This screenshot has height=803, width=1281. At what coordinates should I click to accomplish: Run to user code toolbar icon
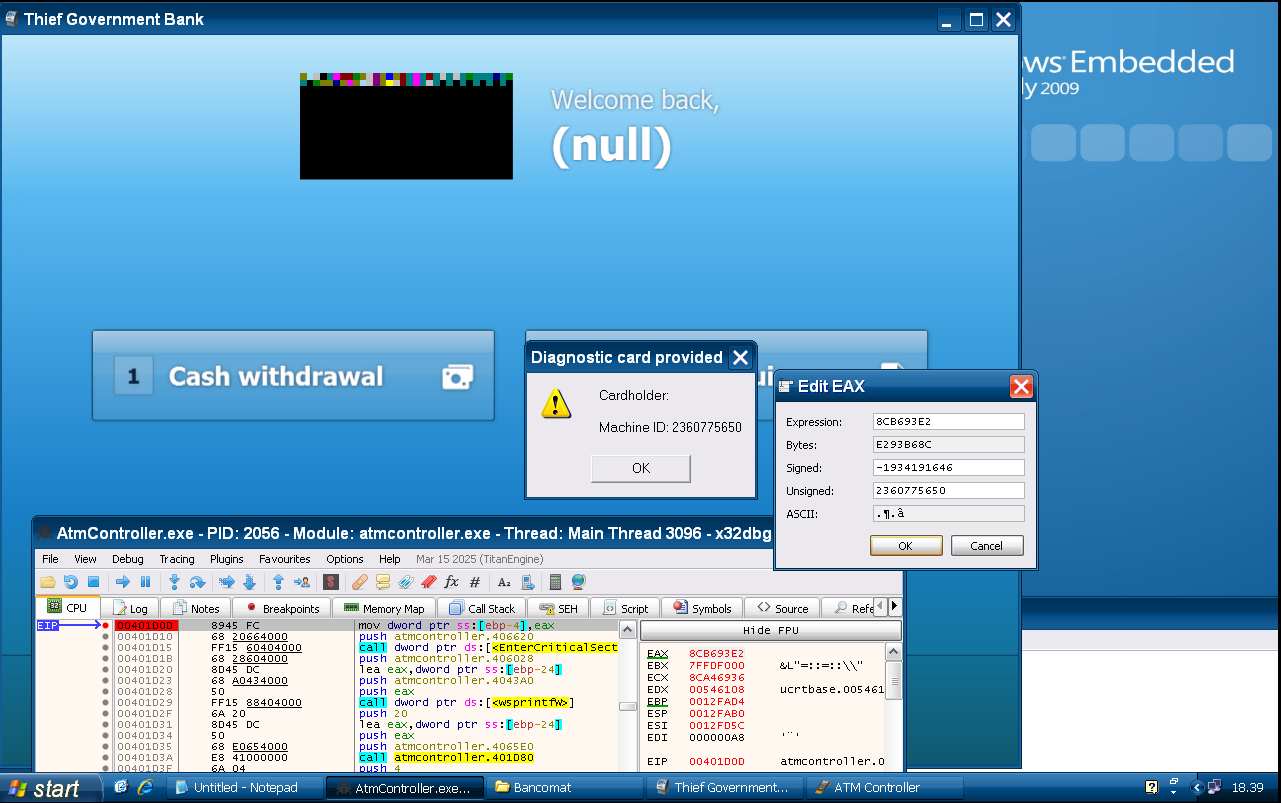(x=302, y=581)
